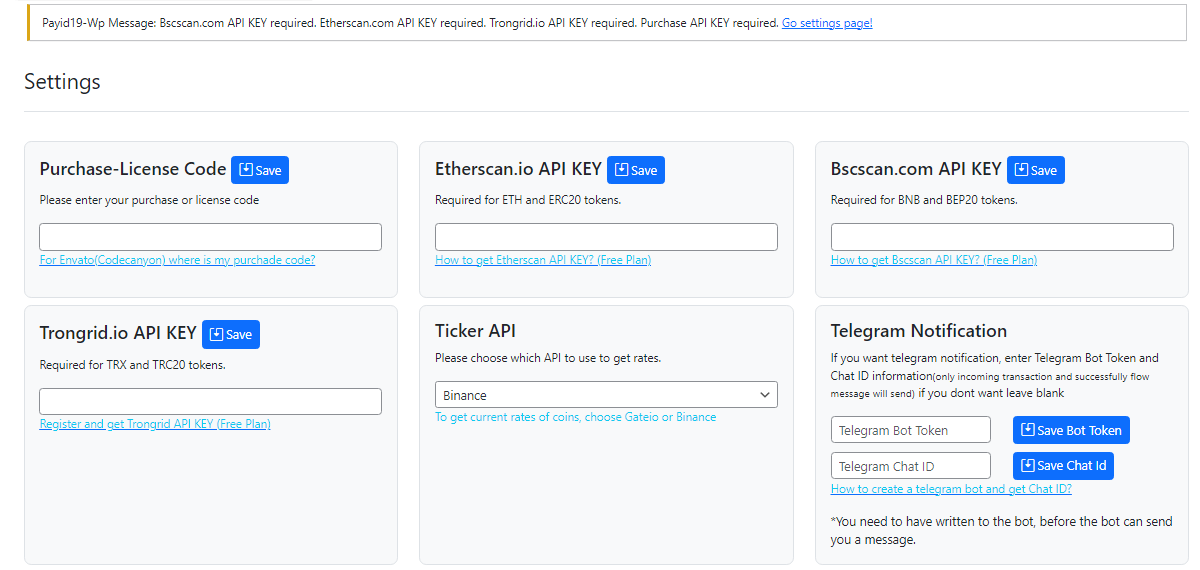The height and width of the screenshot is (570, 1200).
Task: Open Envato purchase code help link
Action: (x=177, y=260)
